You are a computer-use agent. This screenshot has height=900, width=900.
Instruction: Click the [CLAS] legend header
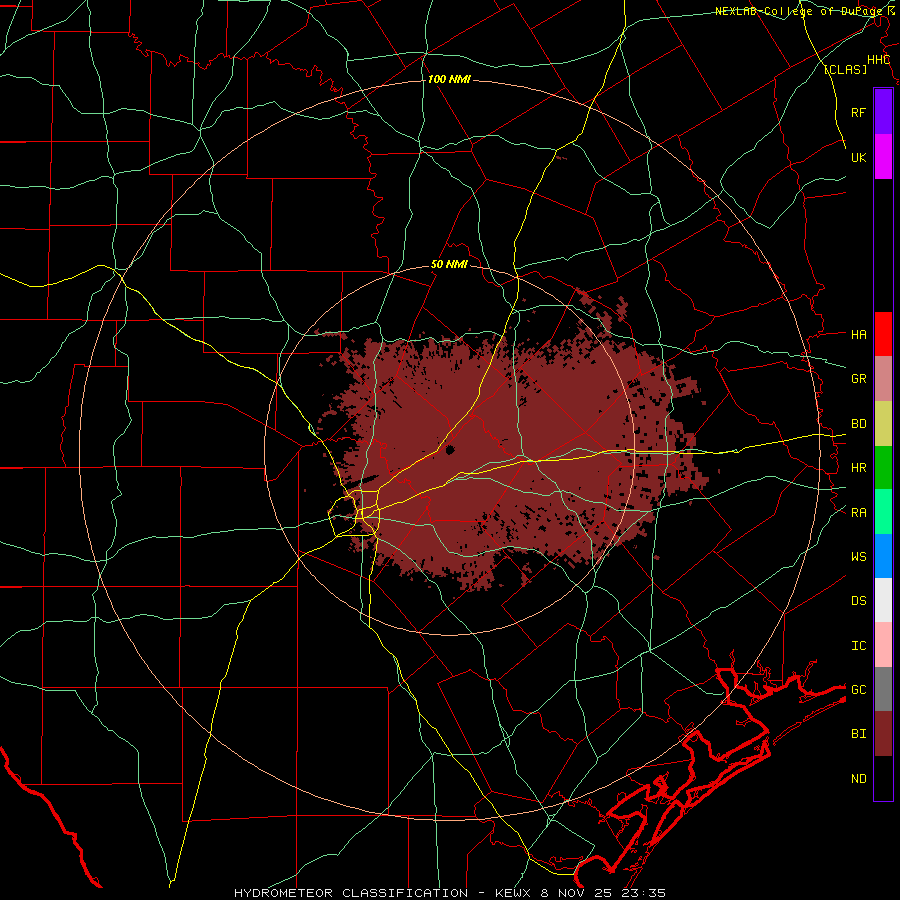tap(845, 69)
